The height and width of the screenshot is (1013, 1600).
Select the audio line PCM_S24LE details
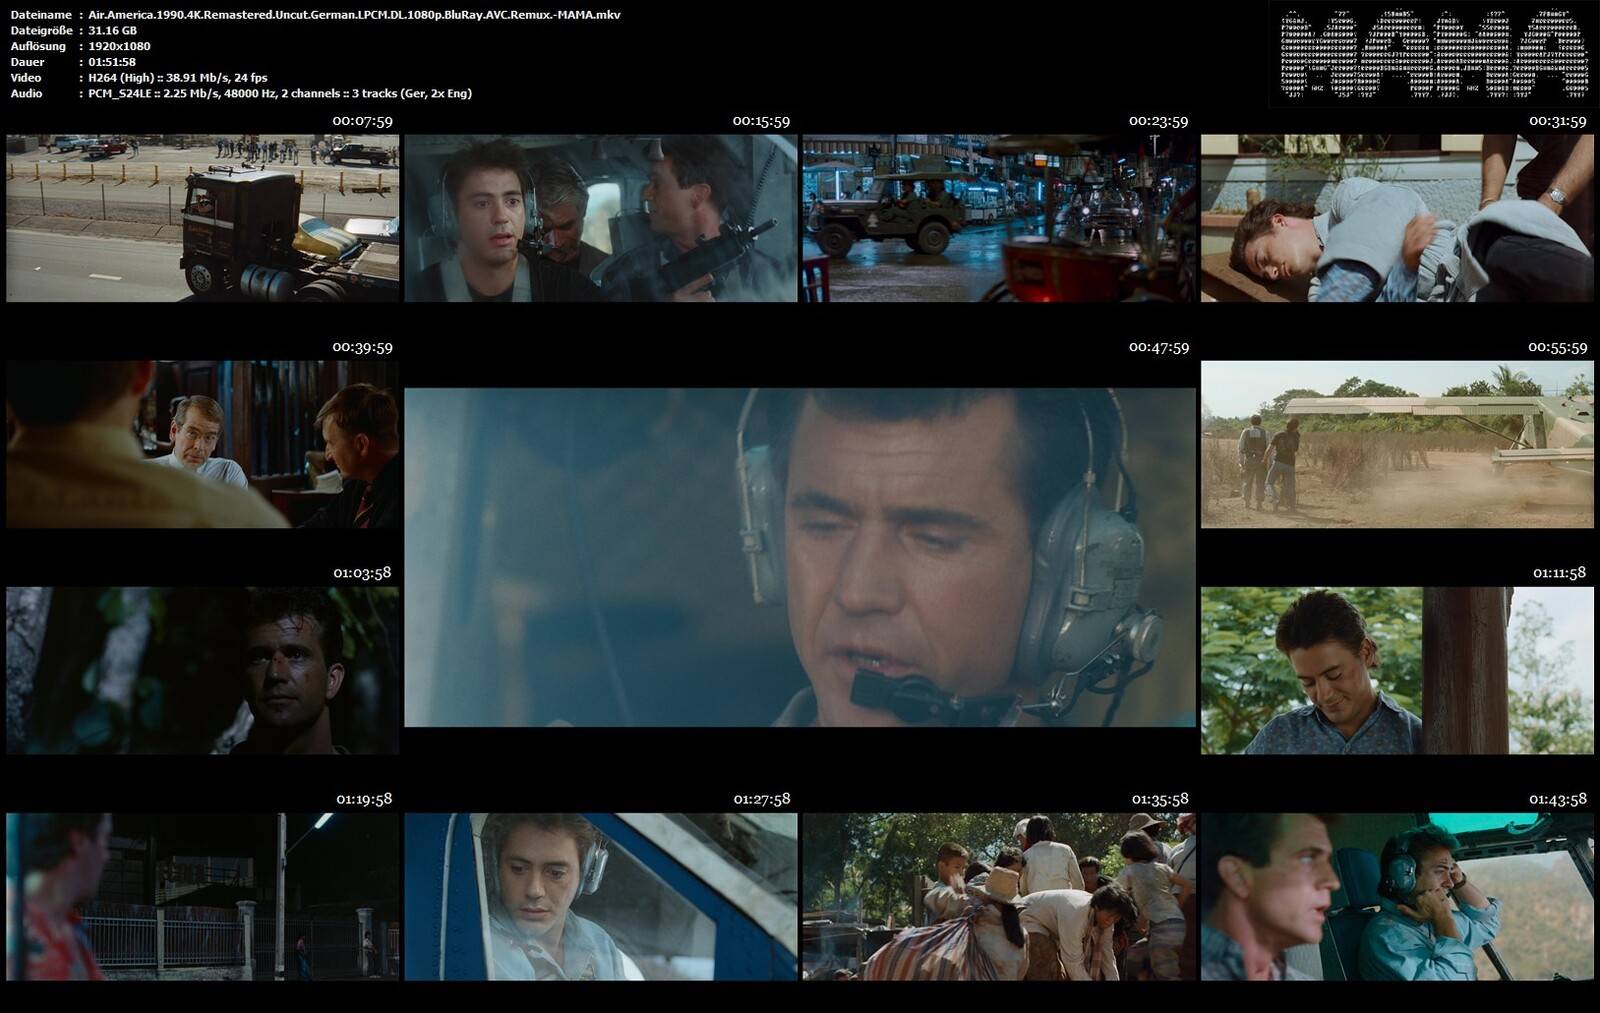pos(280,94)
